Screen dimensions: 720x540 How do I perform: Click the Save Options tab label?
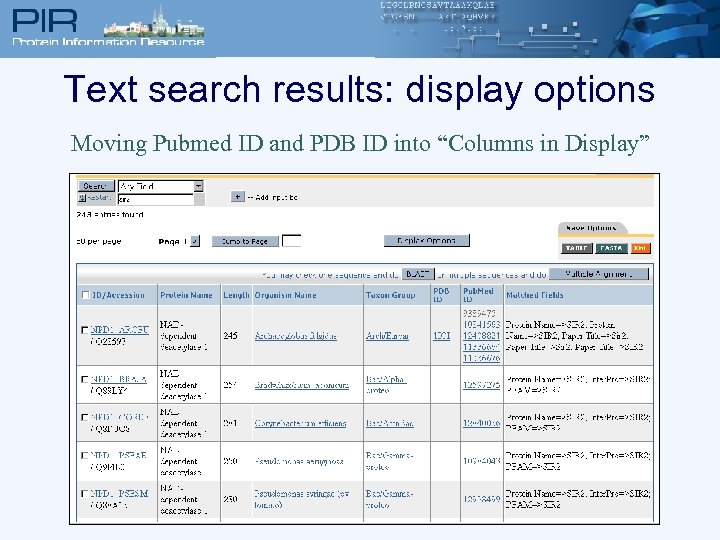pyautogui.click(x=591, y=228)
